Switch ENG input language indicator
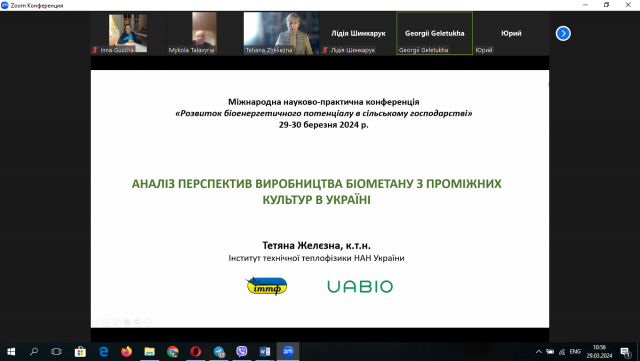Viewport: 640px width, 361px height. (x=575, y=352)
